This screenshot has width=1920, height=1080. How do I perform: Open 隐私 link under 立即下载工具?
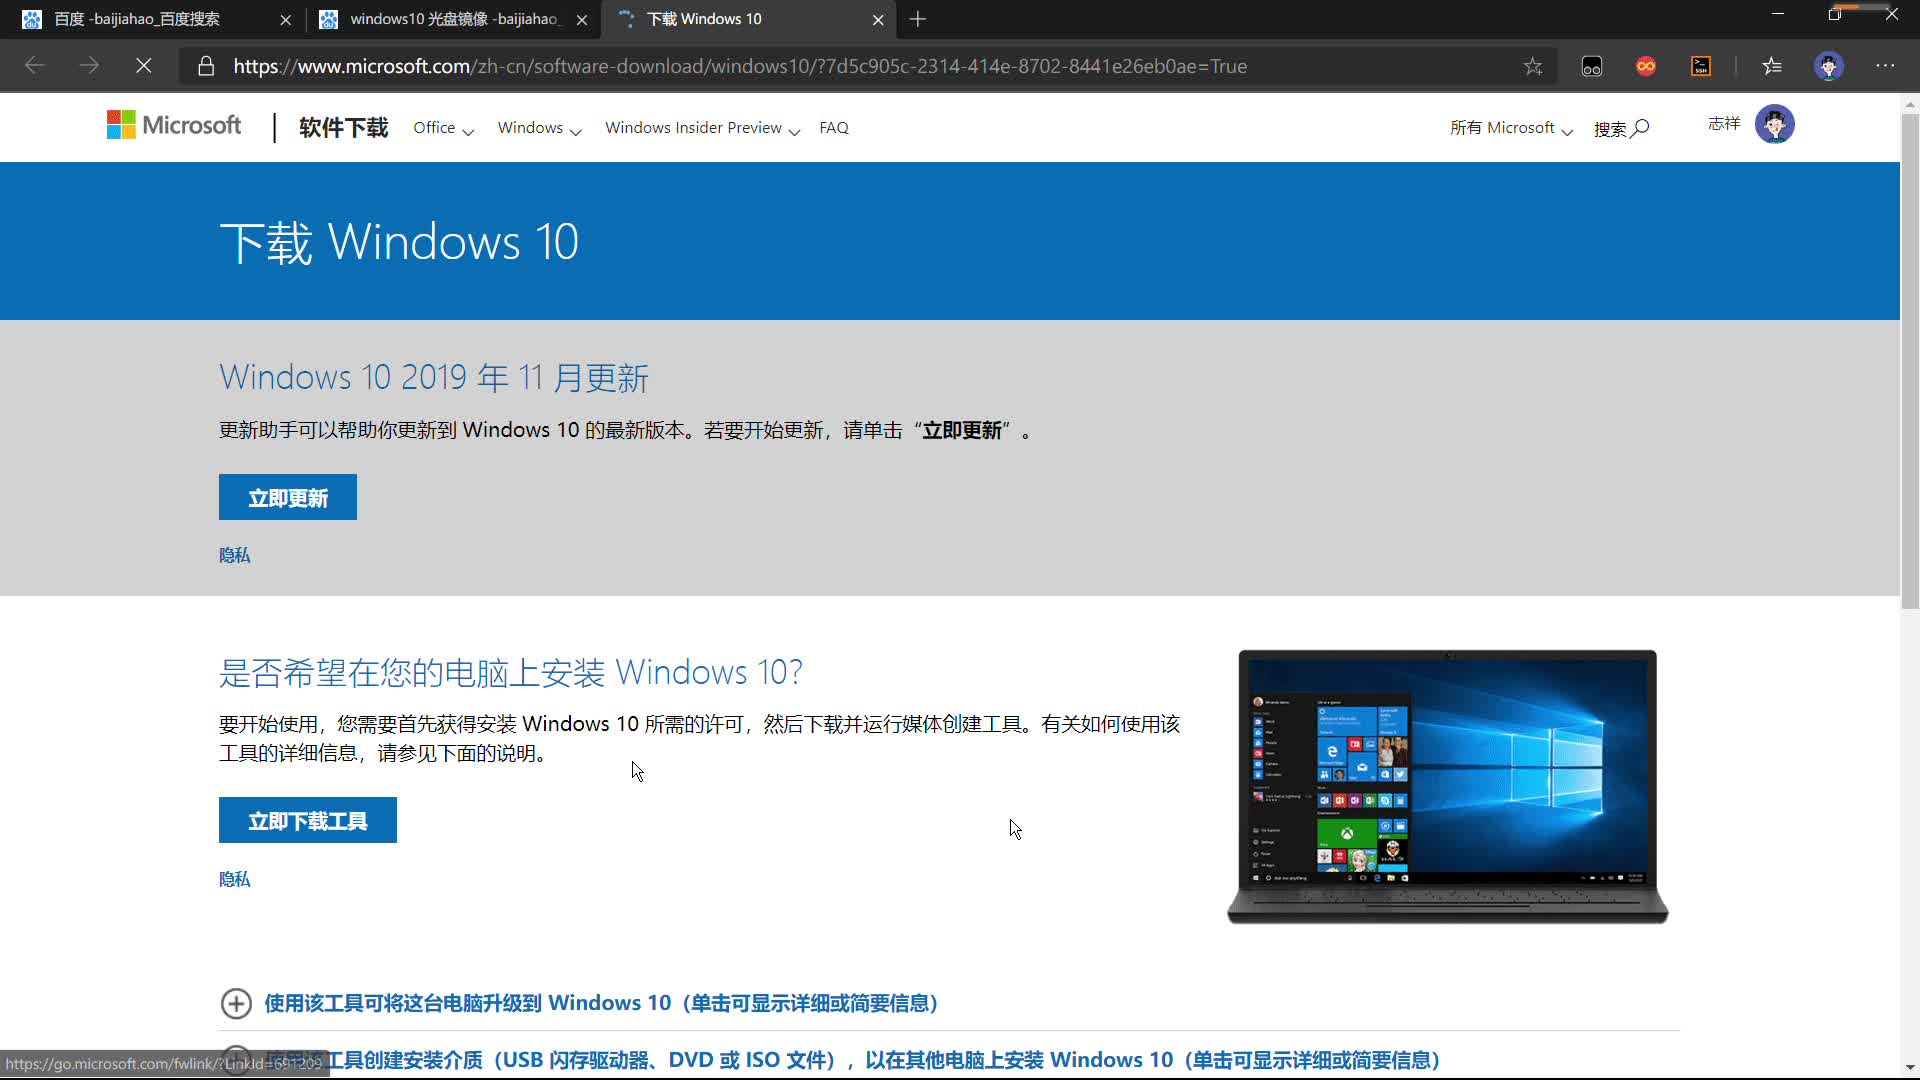click(235, 879)
